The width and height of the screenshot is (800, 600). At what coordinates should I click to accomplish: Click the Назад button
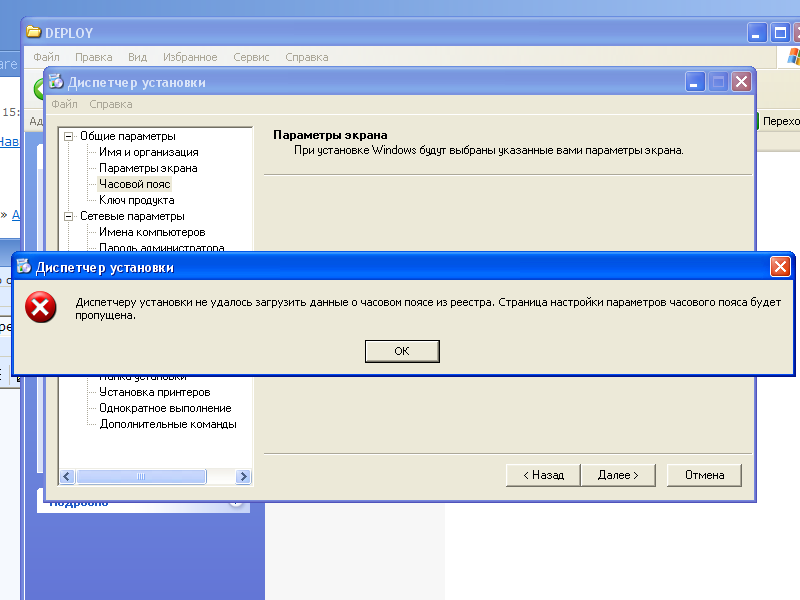click(543, 475)
